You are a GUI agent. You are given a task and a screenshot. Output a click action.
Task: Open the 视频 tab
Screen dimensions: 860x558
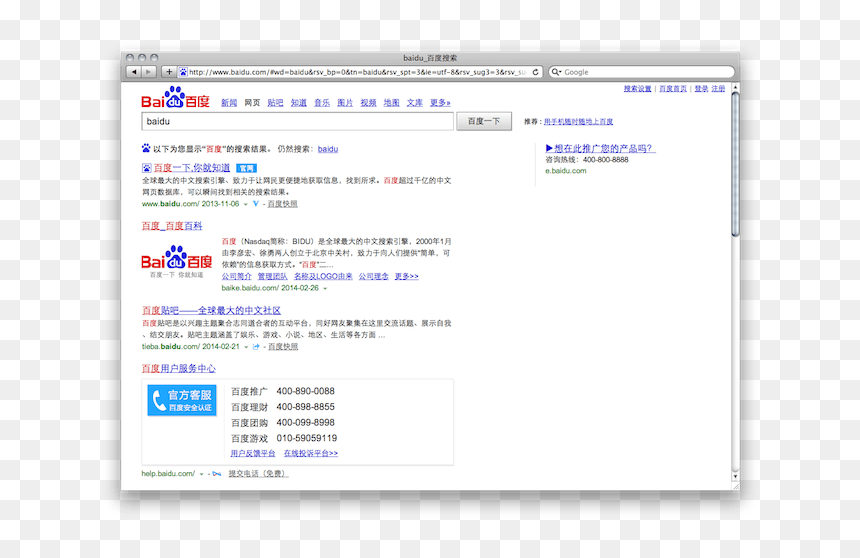point(369,103)
